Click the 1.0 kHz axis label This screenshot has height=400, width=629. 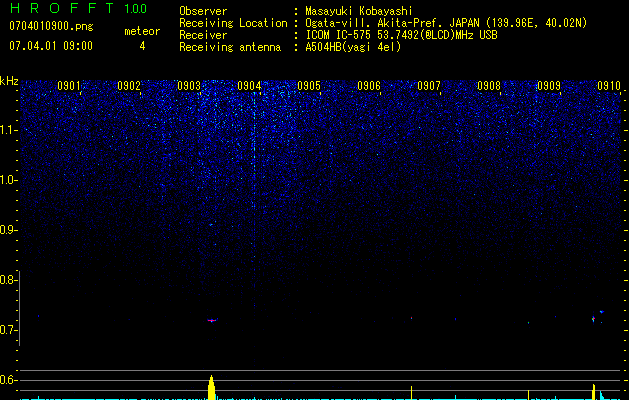pos(8,180)
